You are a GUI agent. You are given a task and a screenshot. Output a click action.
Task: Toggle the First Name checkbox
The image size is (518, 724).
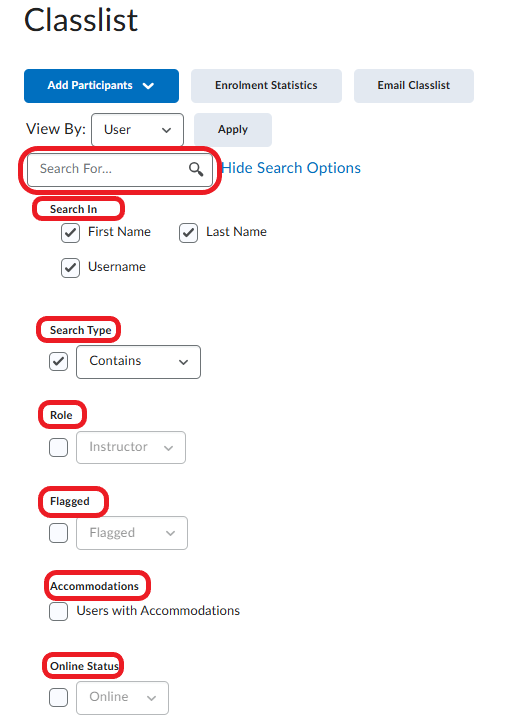[70, 233]
